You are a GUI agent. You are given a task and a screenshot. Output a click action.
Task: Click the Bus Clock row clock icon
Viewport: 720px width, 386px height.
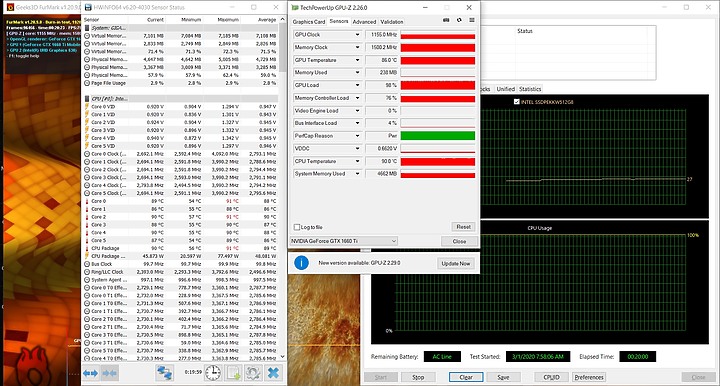[x=87, y=264]
